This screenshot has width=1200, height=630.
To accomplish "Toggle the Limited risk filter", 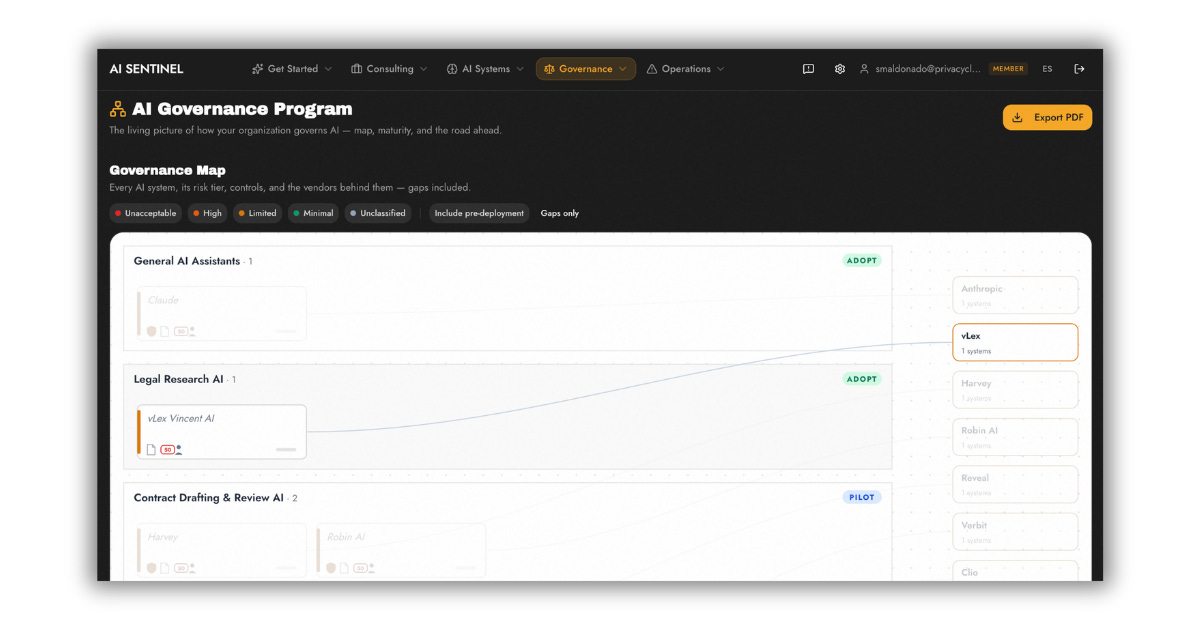I will tap(258, 213).
